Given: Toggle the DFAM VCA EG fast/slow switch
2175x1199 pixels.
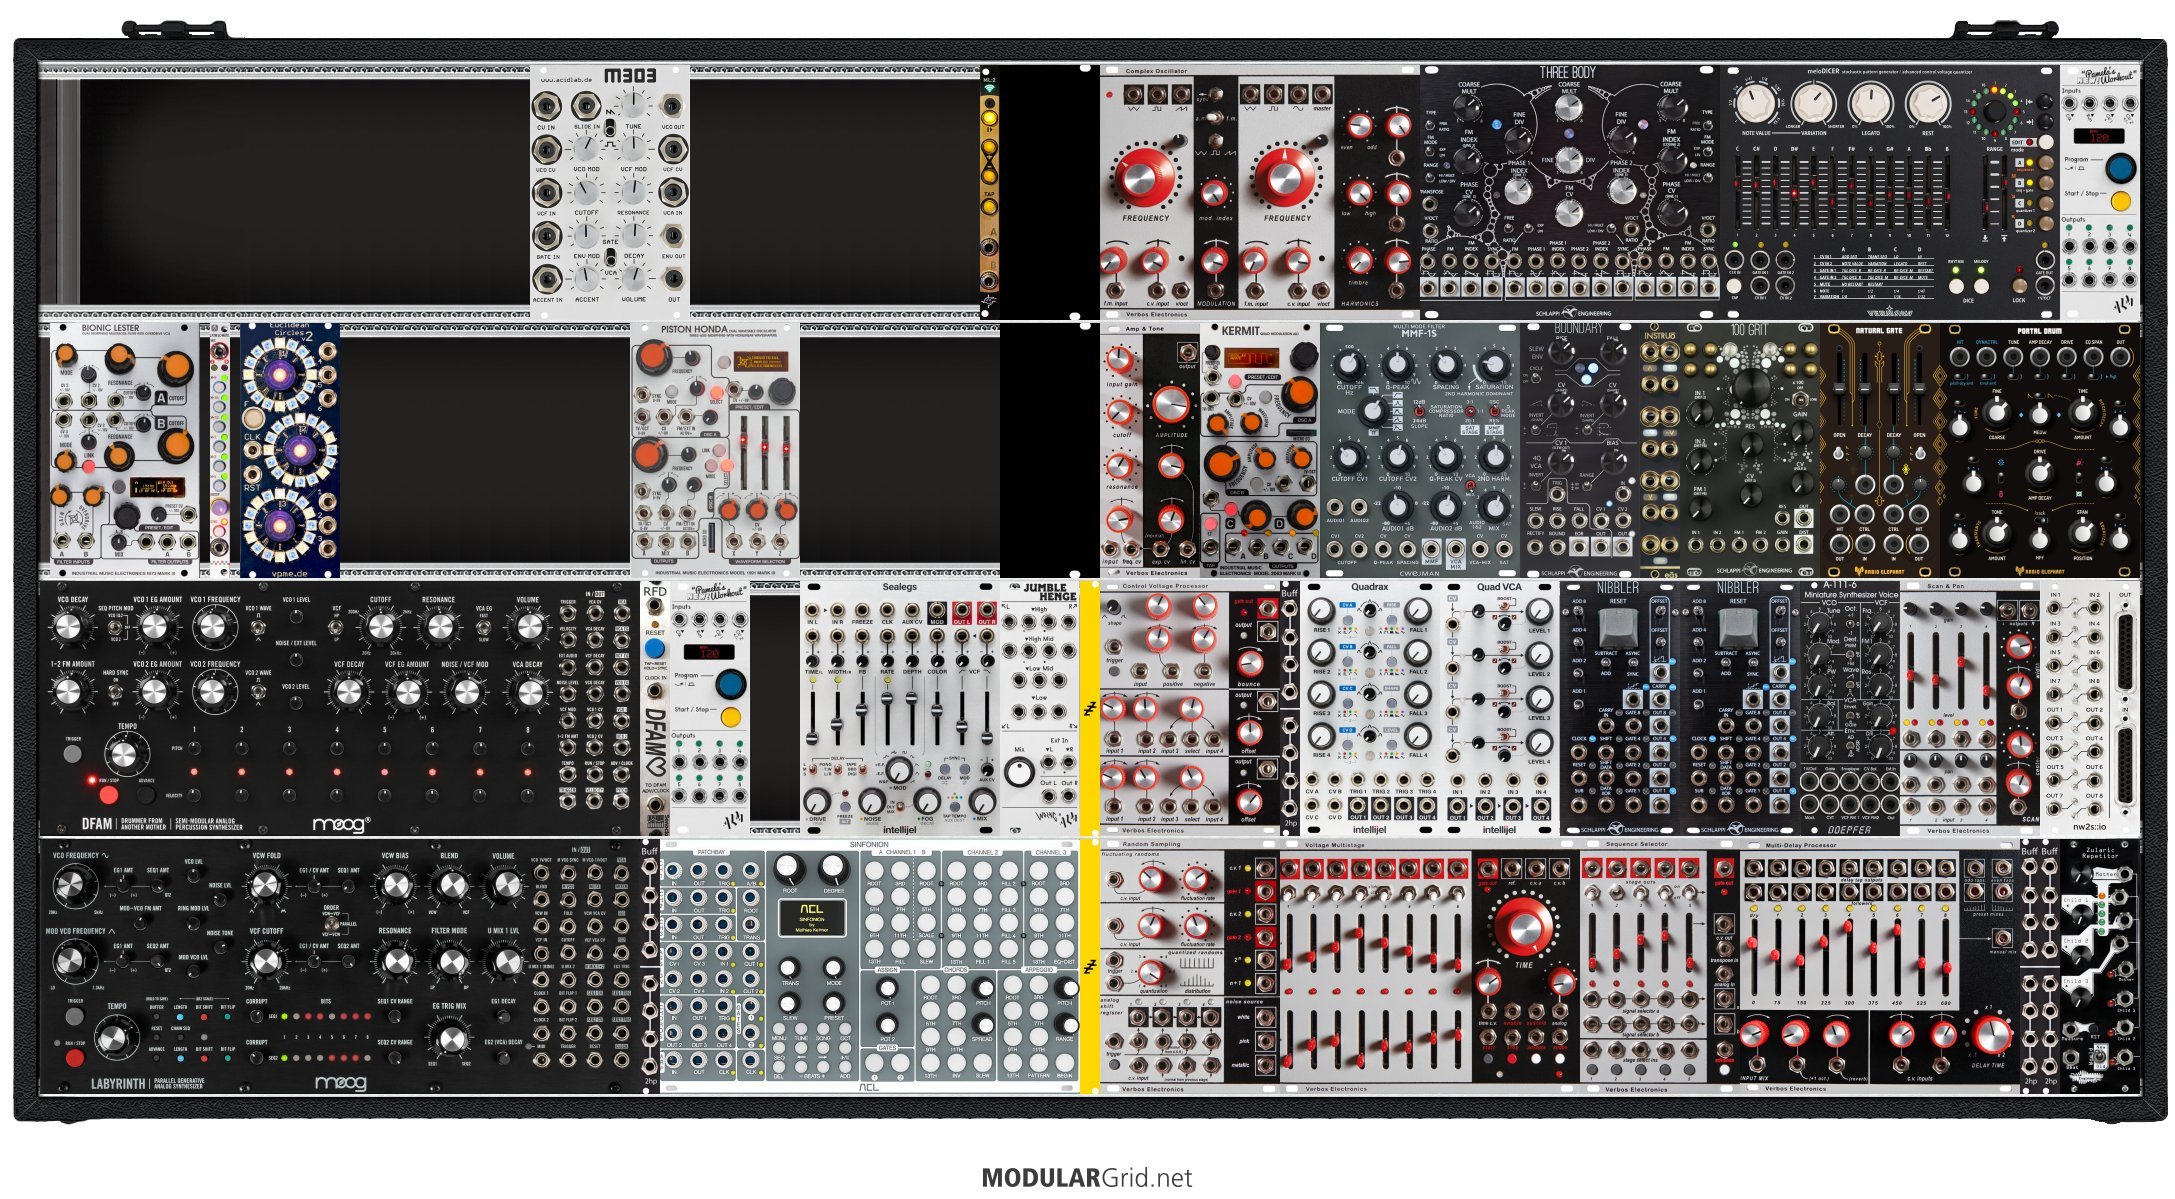Looking at the screenshot, I should [484, 626].
